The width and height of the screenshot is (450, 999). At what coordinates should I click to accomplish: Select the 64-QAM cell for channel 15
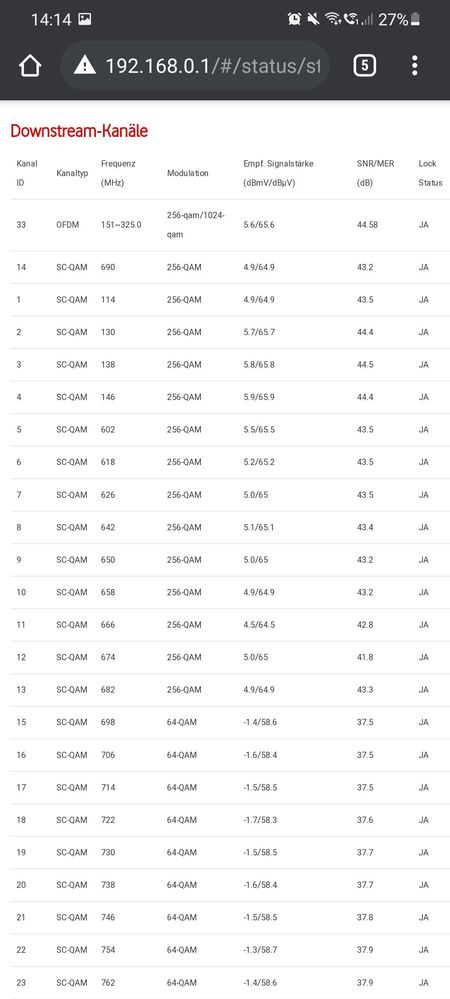click(x=182, y=722)
